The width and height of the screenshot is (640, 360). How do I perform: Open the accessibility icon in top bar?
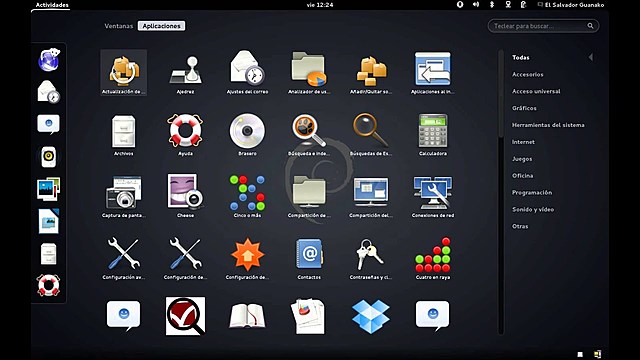[460, 4]
